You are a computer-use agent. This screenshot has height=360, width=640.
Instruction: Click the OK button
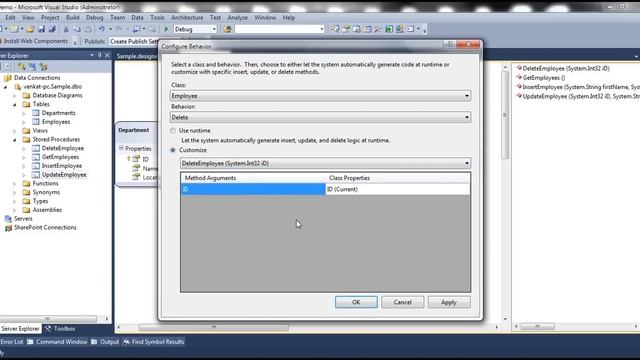(x=356, y=302)
